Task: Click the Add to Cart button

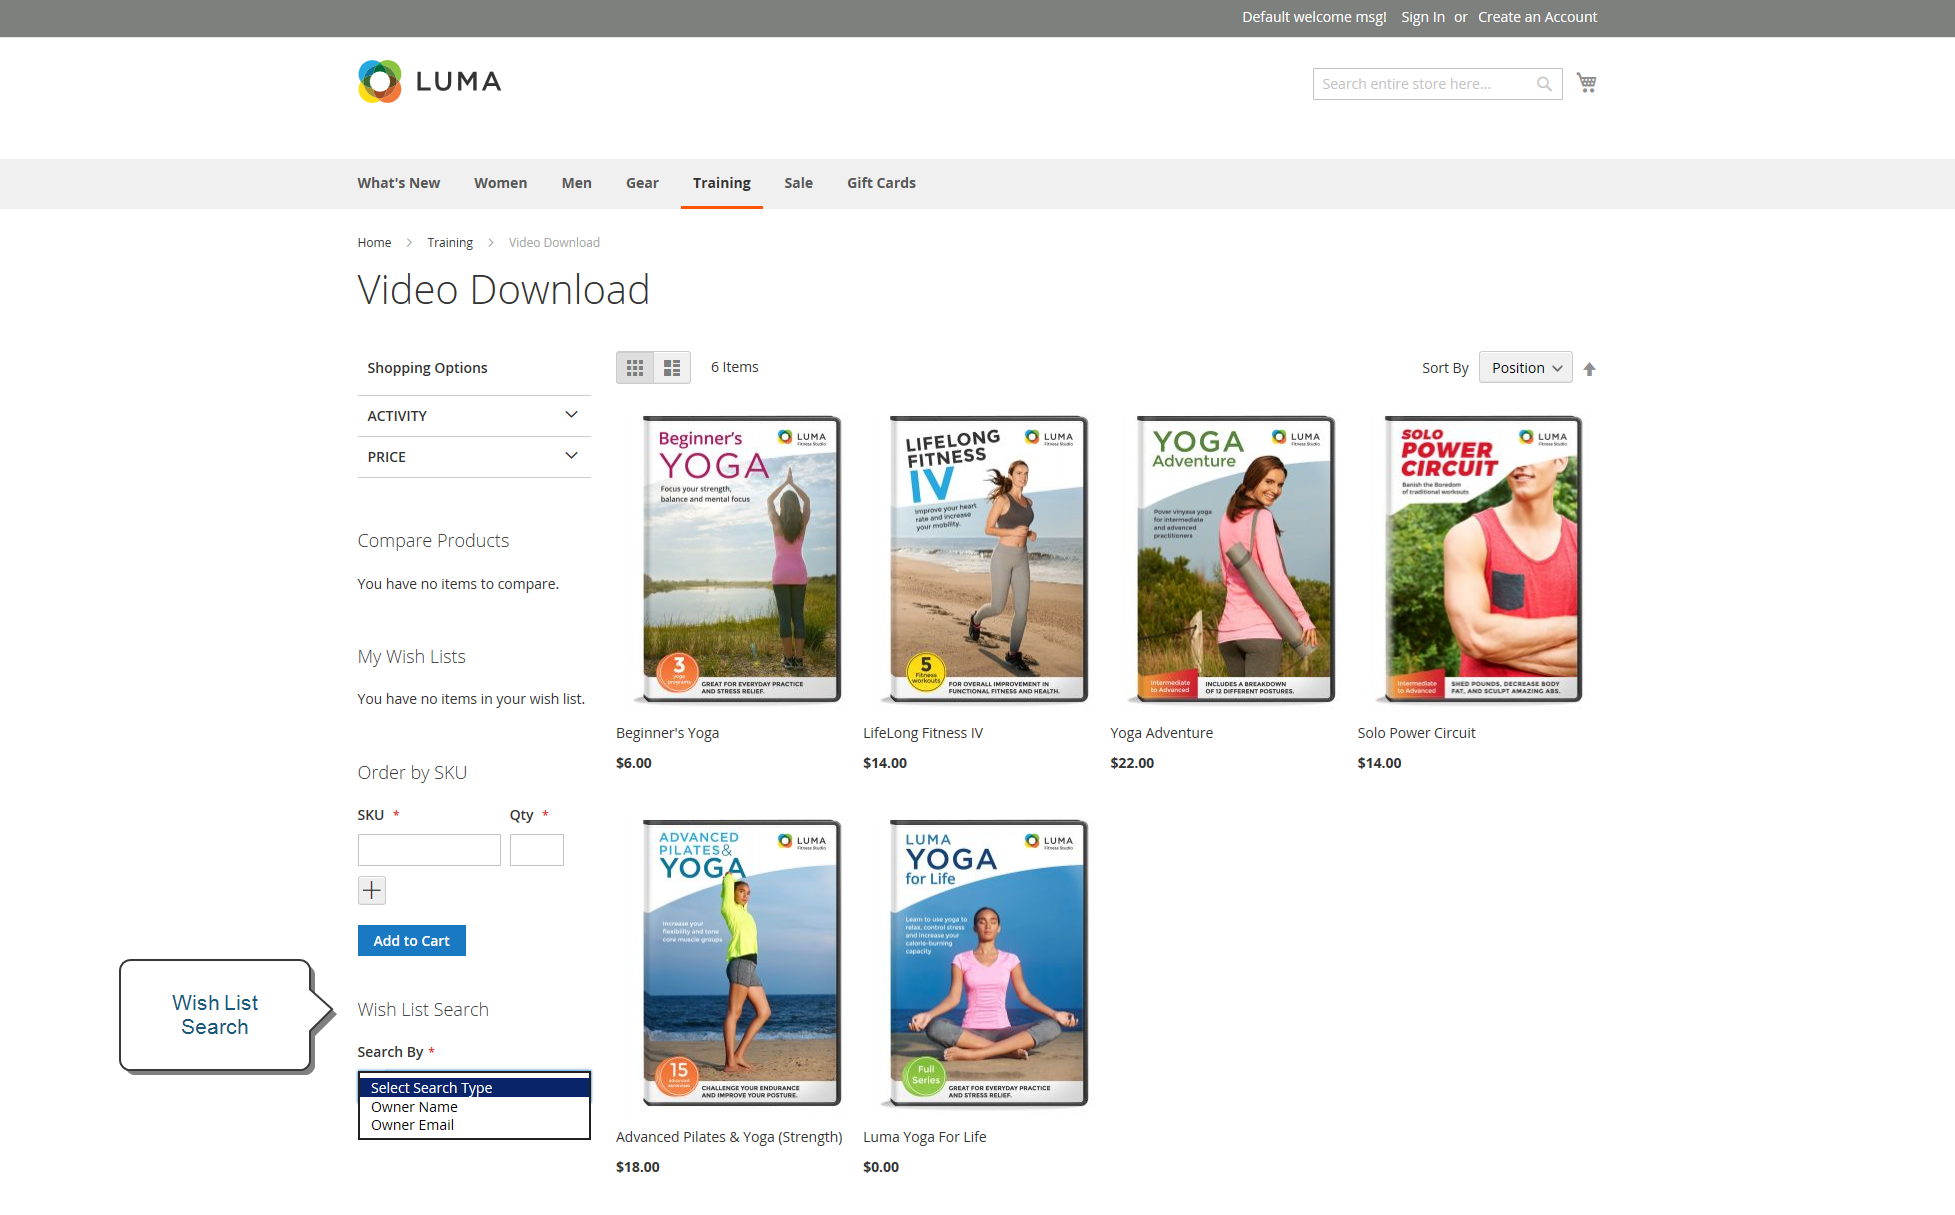Action: point(412,941)
